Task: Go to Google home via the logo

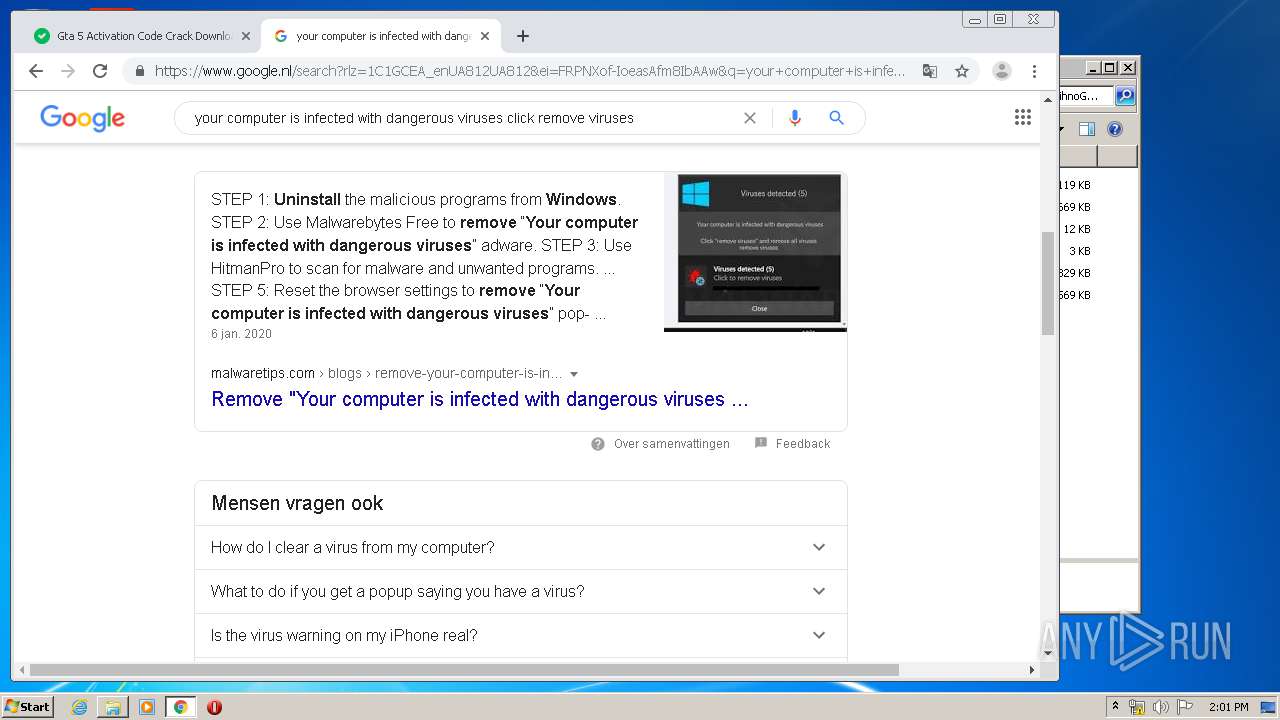Action: [83, 118]
